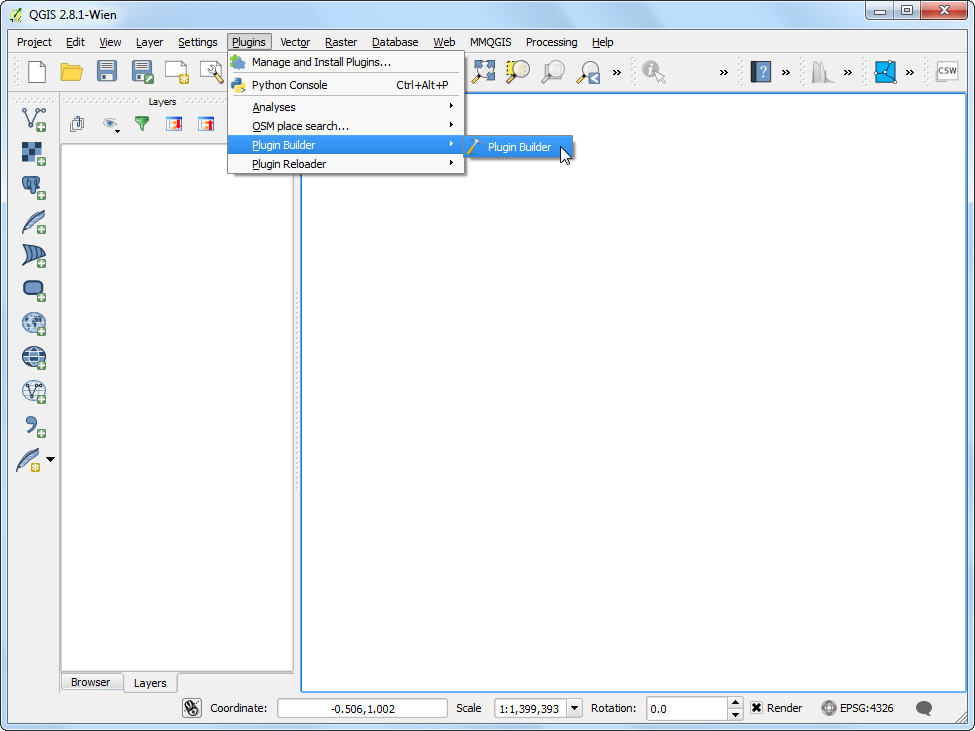Screen dimensions: 975x731
Task: Open the Help Contents book icon
Action: [761, 71]
